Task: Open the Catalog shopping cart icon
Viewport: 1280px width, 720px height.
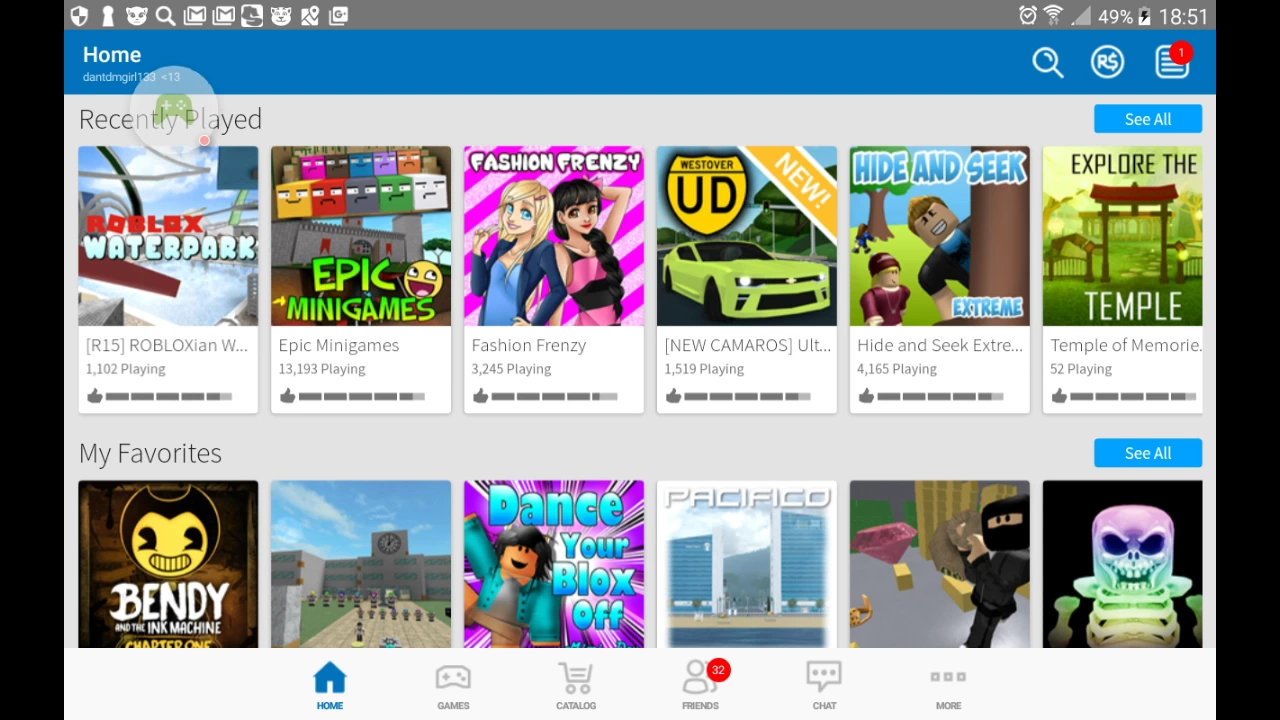Action: click(576, 678)
